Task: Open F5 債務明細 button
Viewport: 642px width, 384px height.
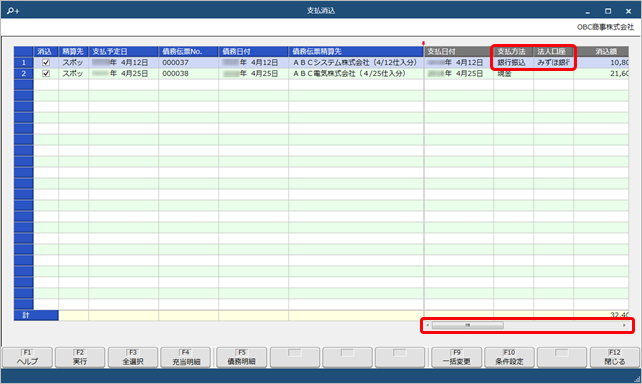Action: point(242,357)
